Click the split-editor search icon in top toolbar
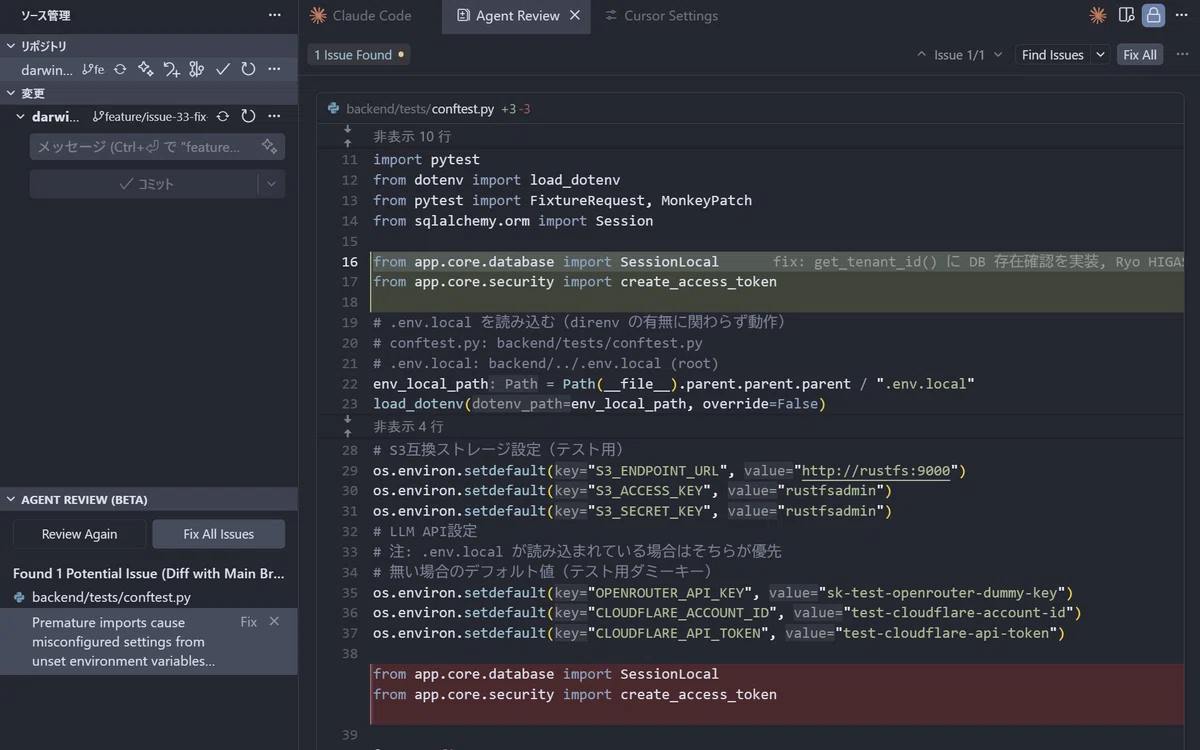 1126,15
